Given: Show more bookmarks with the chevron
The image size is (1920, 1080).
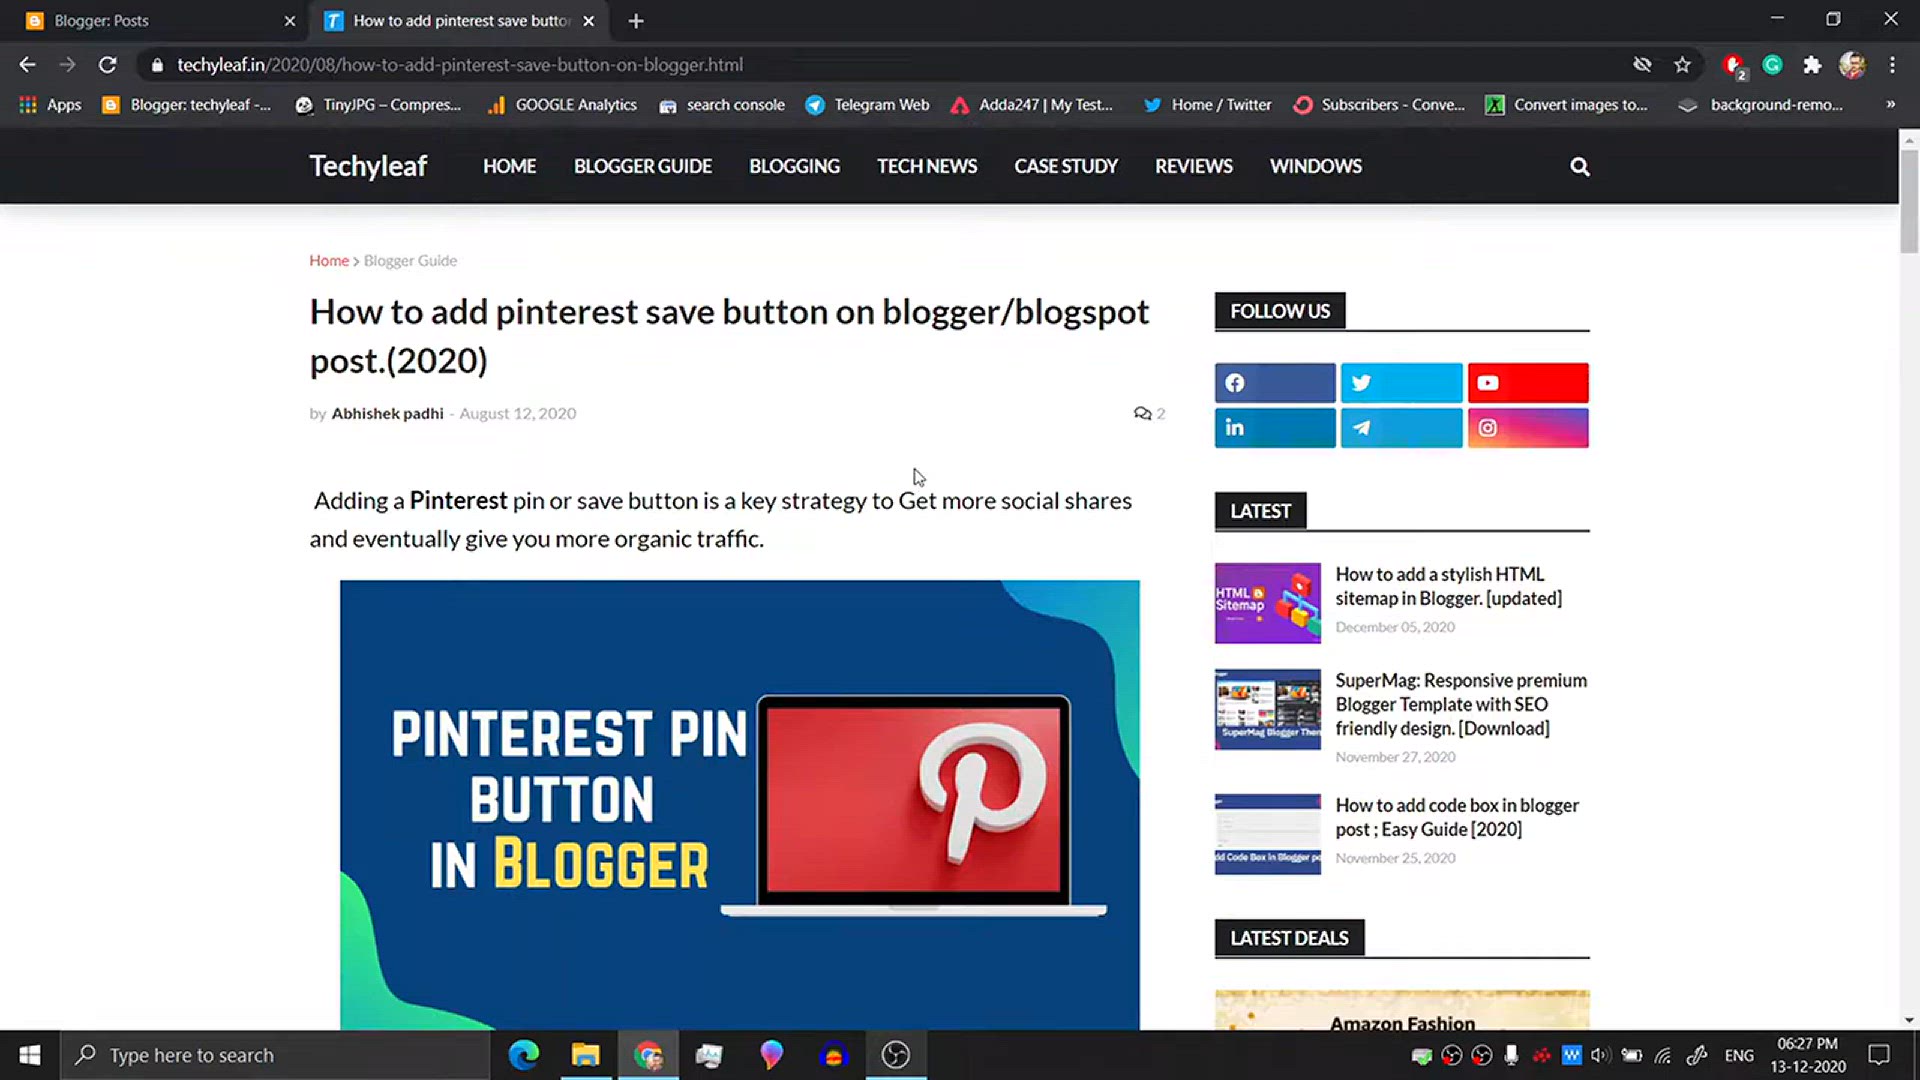Looking at the screenshot, I should point(1890,104).
